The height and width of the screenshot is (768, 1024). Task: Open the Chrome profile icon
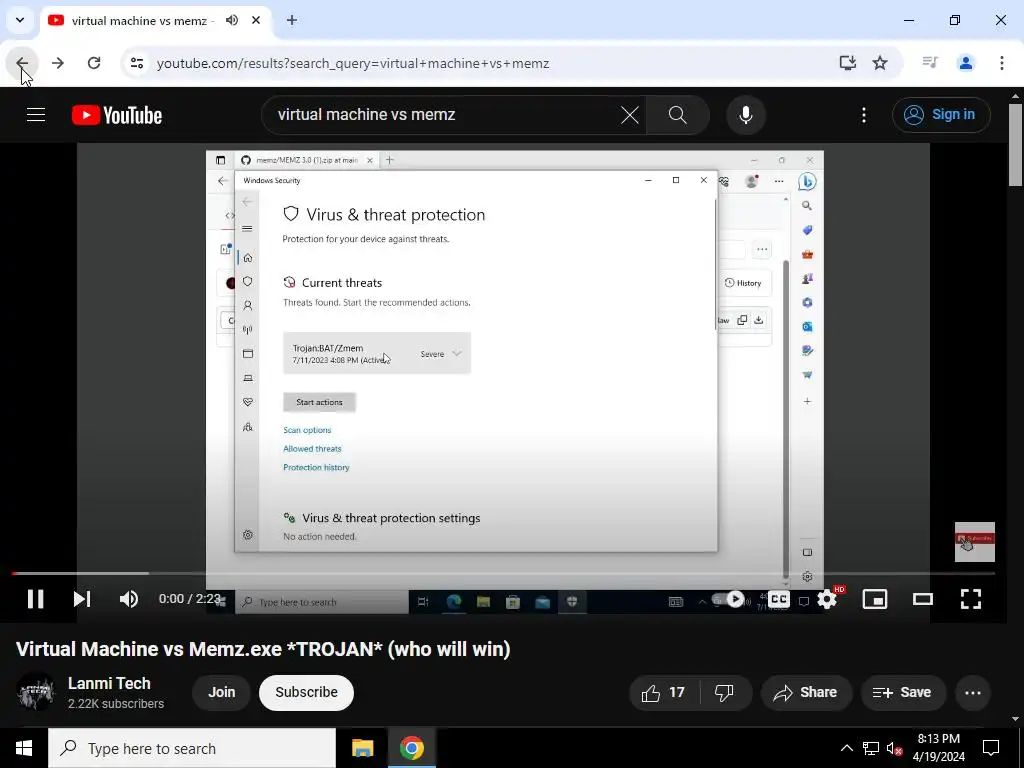click(x=966, y=63)
